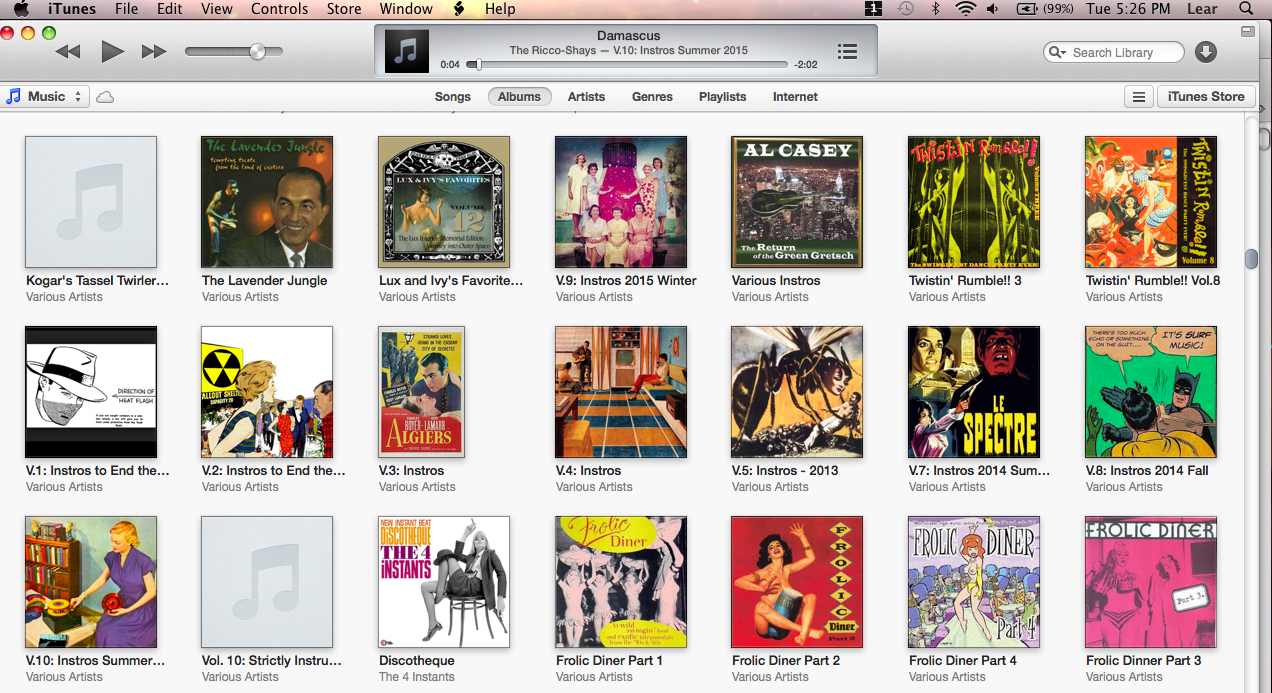Image resolution: width=1272 pixels, height=693 pixels.
Task: Open the Wi-Fi status menu
Action: click(965, 9)
